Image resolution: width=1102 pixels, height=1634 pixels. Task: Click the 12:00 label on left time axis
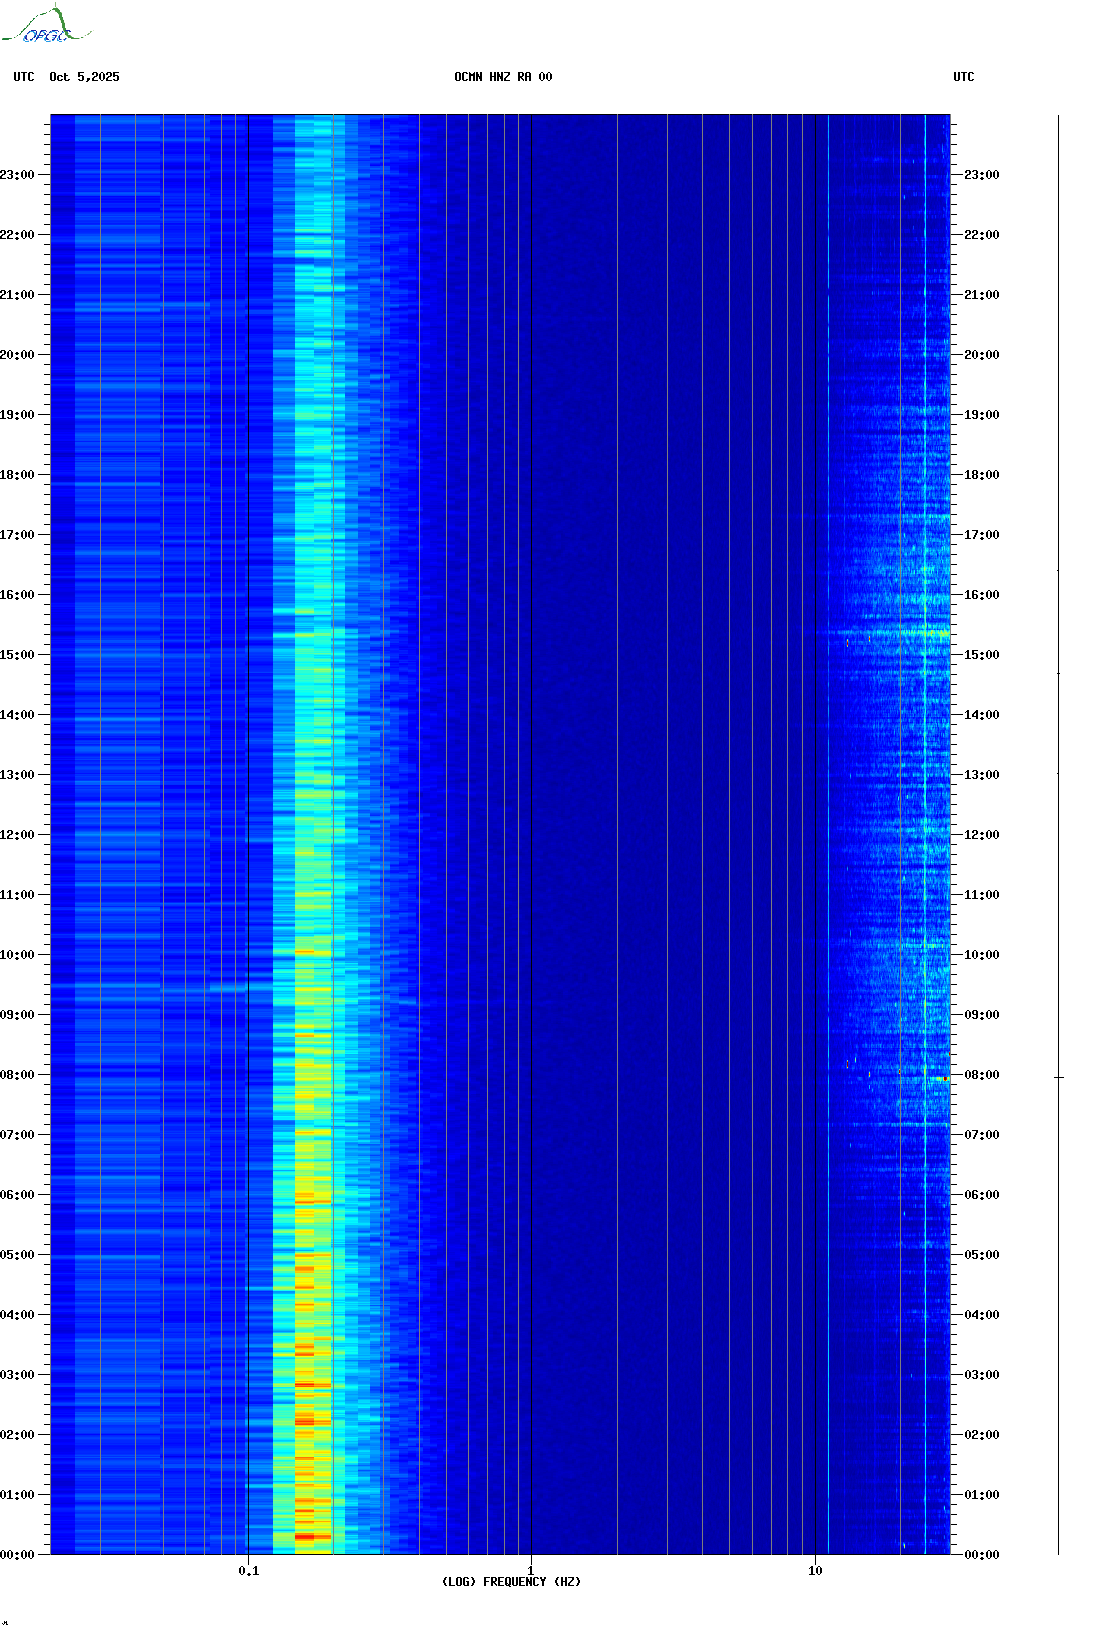(17, 835)
